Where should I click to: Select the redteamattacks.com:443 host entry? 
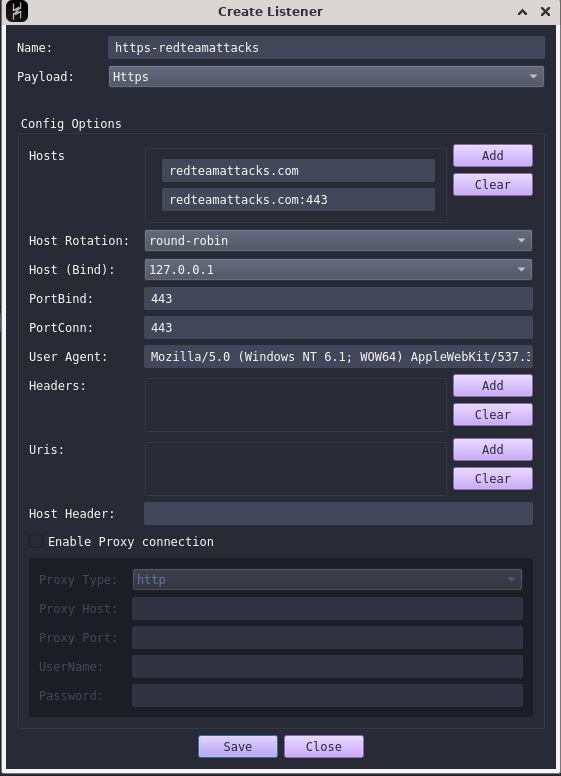pyautogui.click(x=298, y=199)
